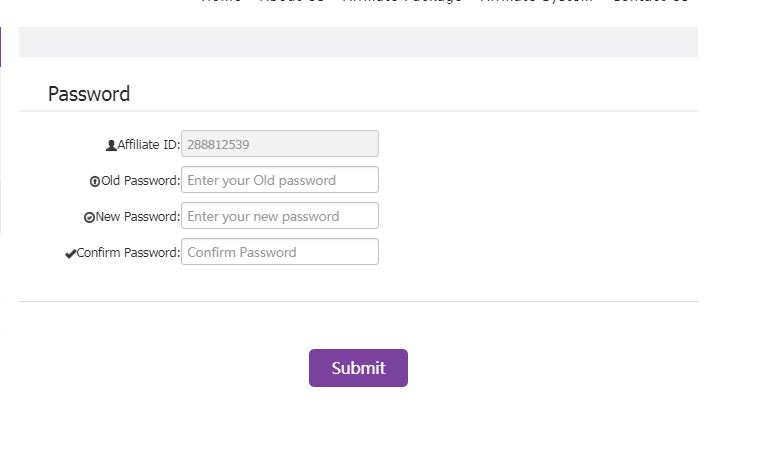Click the Confirm Password label text
Screen dimensions: 767x449
(128, 253)
